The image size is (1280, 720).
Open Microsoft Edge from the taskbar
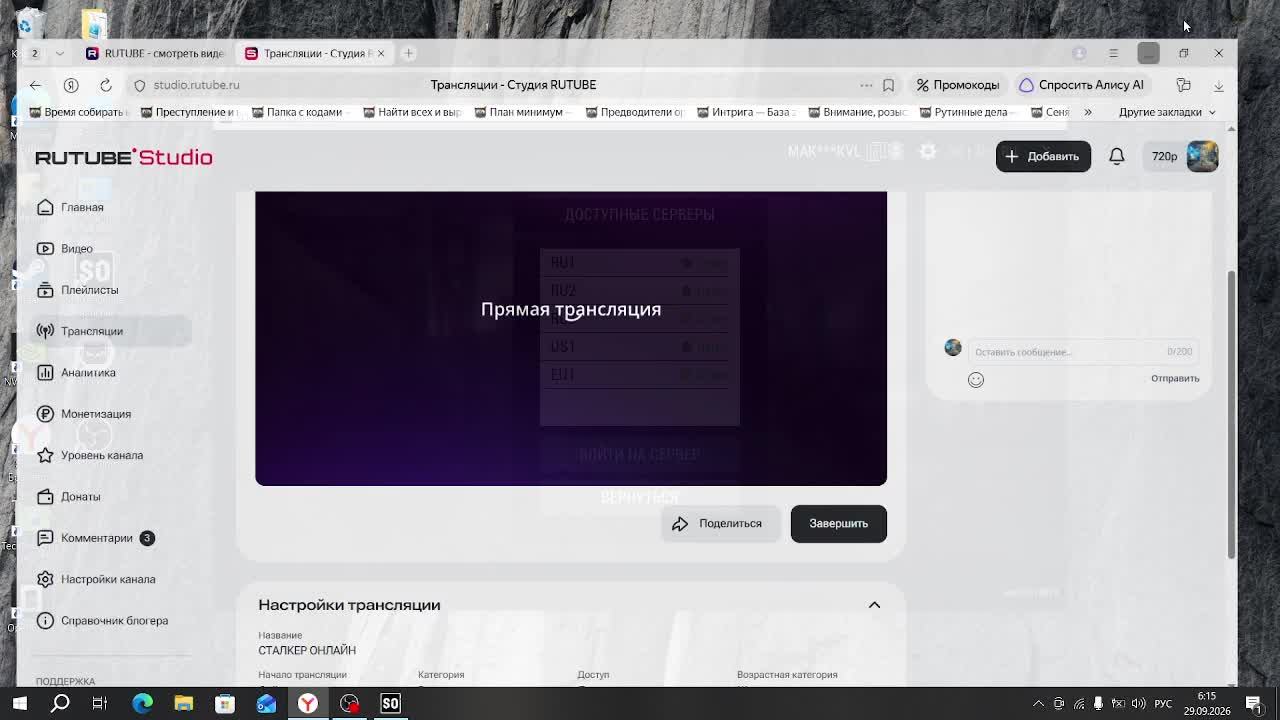click(142, 703)
